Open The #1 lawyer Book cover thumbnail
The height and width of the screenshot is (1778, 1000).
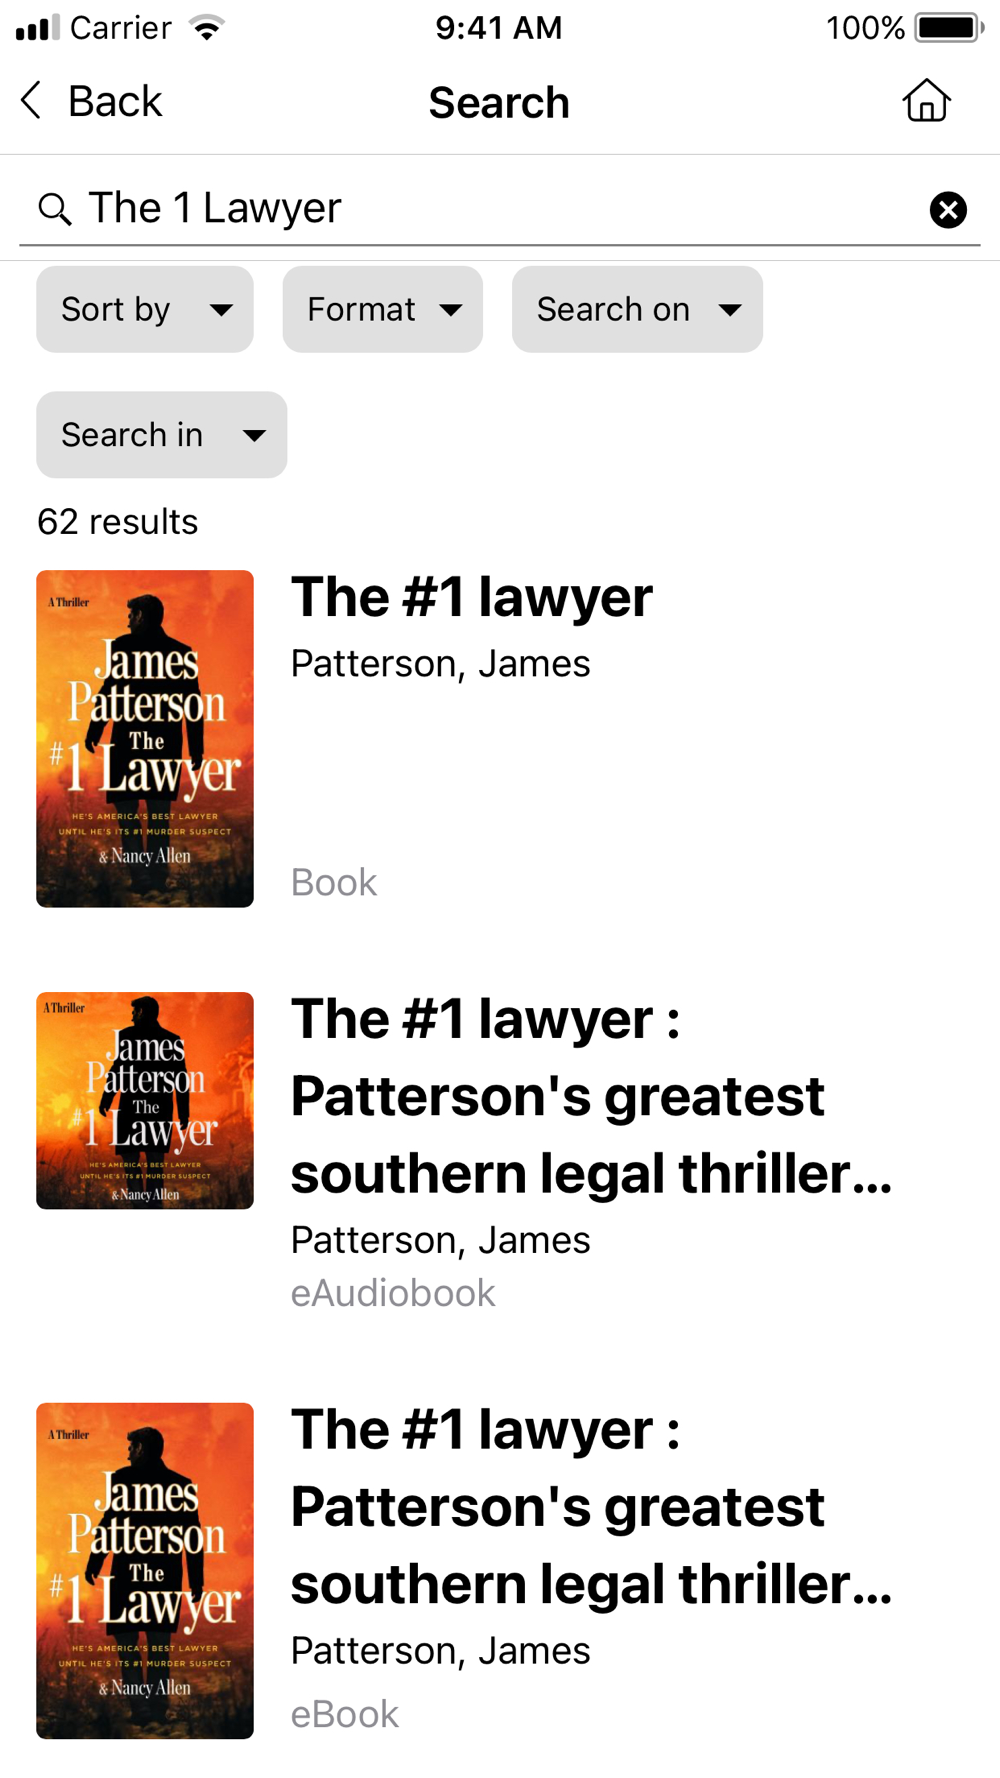pyautogui.click(x=145, y=739)
